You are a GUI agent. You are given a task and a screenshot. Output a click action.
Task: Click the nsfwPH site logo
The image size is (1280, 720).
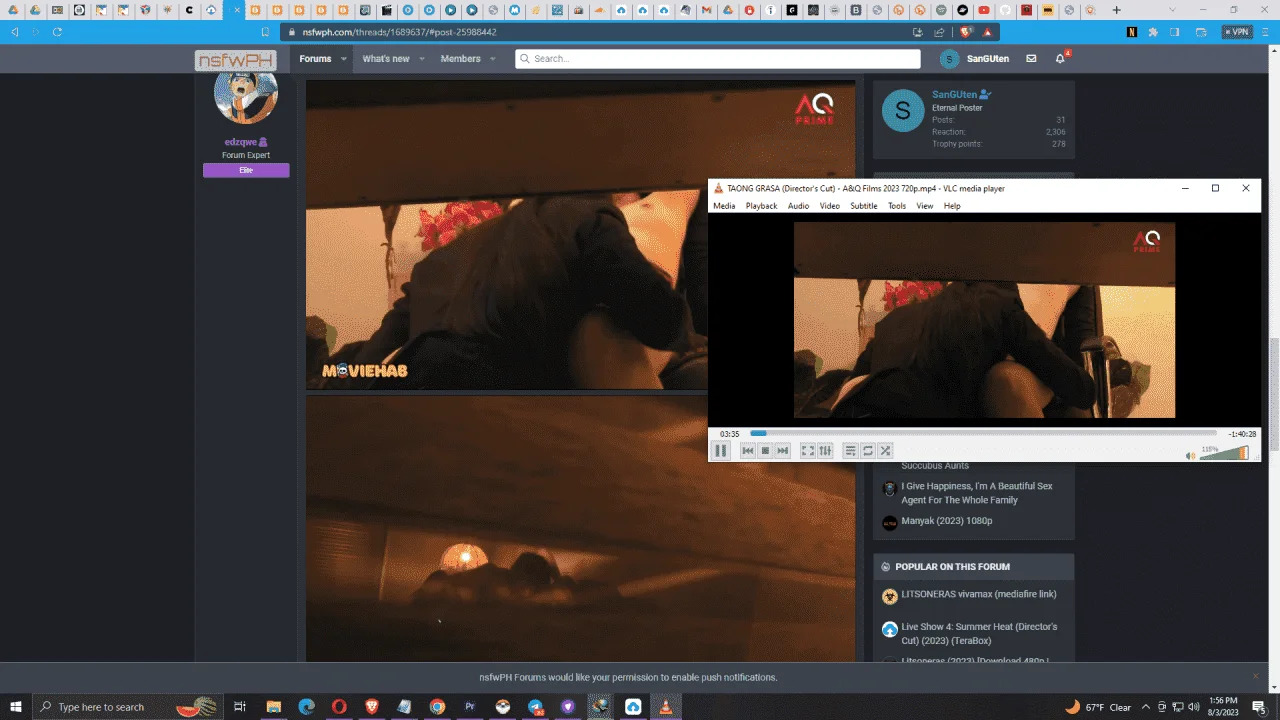pyautogui.click(x=235, y=61)
